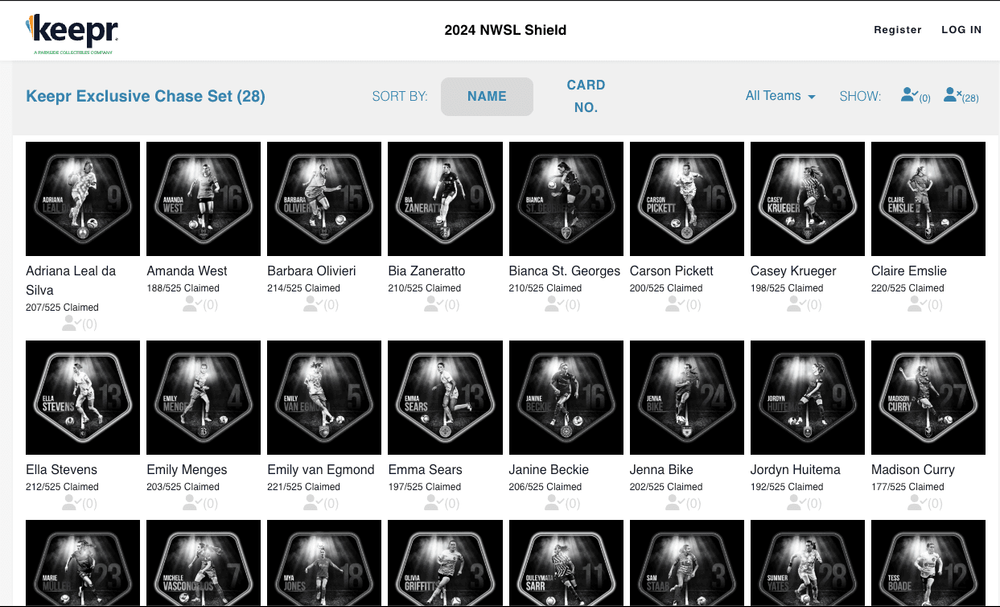Image resolution: width=1000 pixels, height=607 pixels.
Task: Click '221/525 Claimed' under Emily van Egmond
Action: coord(304,486)
